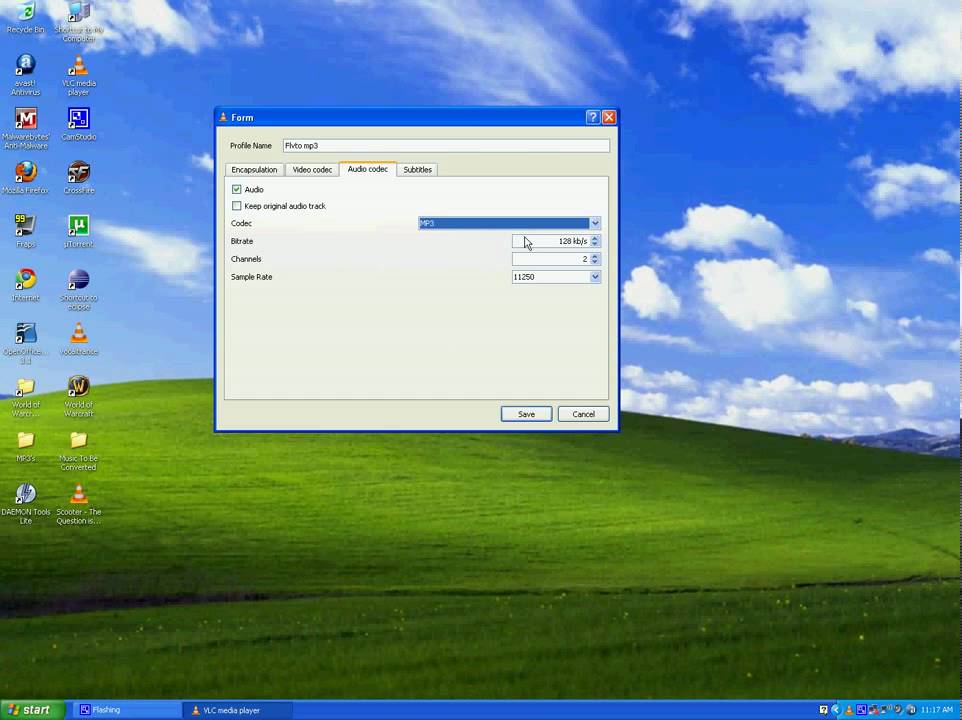Image resolution: width=962 pixels, height=720 pixels.
Task: Expand hidden tray icons with arrow
Action: (x=836, y=710)
